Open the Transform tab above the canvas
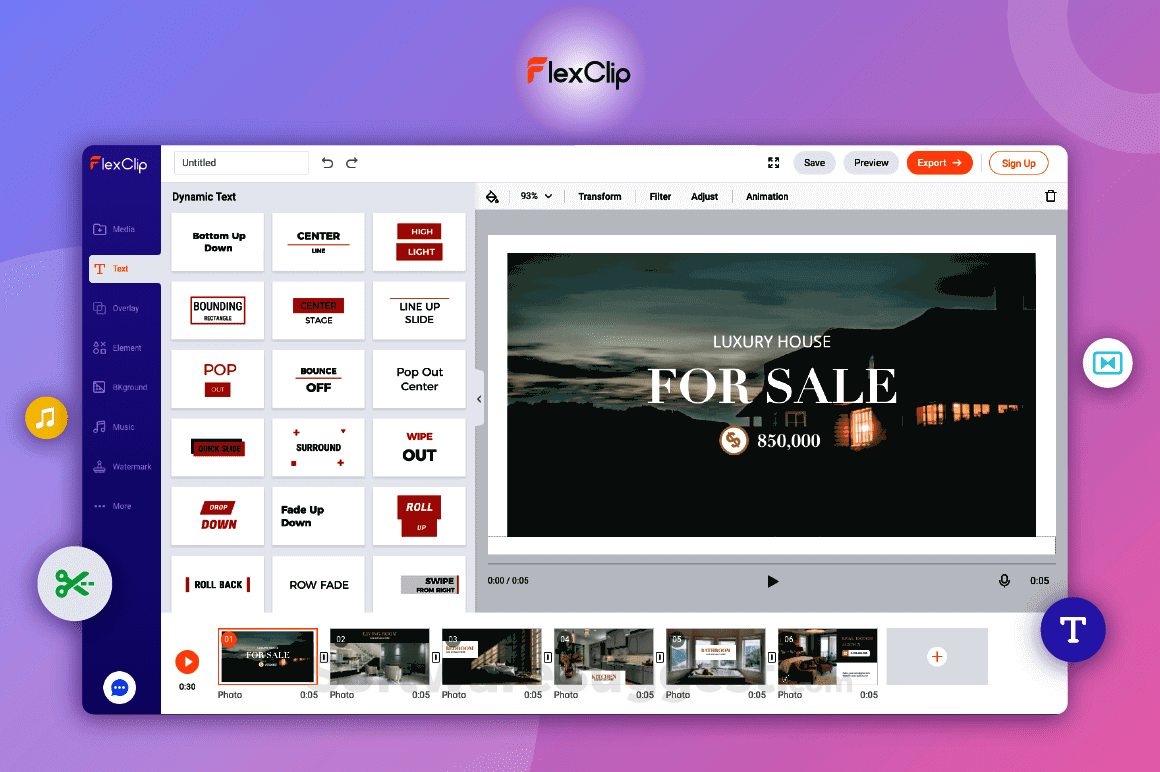 click(600, 196)
